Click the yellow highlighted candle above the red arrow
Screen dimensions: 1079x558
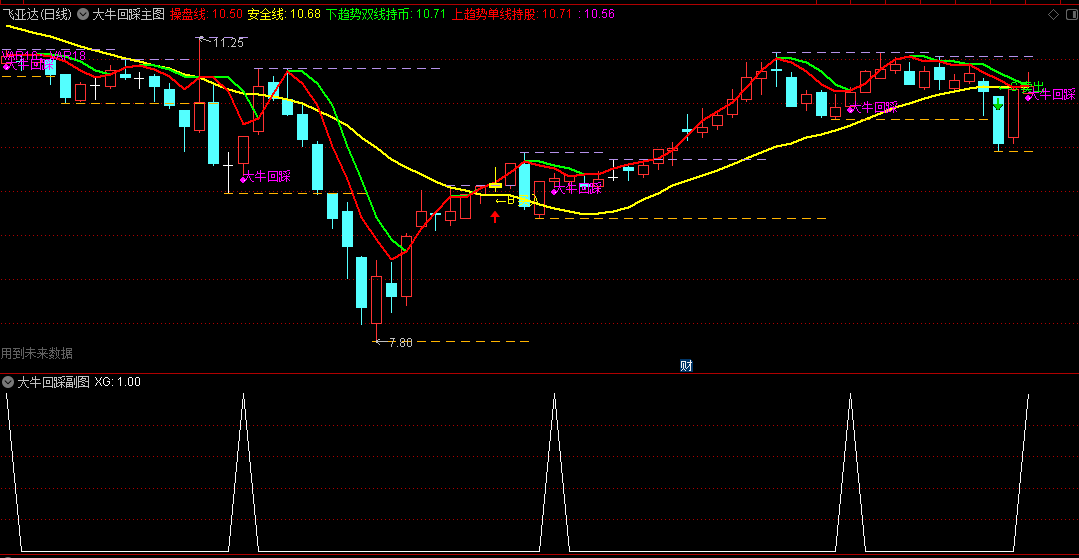pyautogui.click(x=495, y=185)
